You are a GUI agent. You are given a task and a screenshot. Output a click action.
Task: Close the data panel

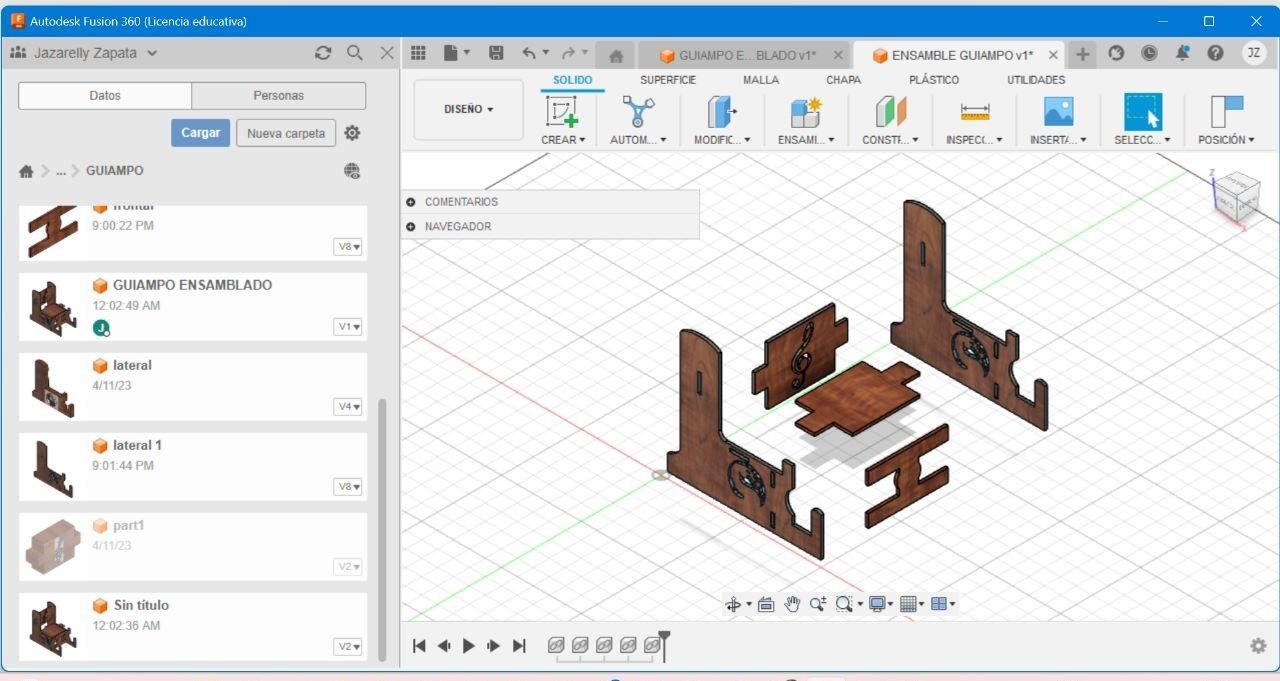pos(387,53)
